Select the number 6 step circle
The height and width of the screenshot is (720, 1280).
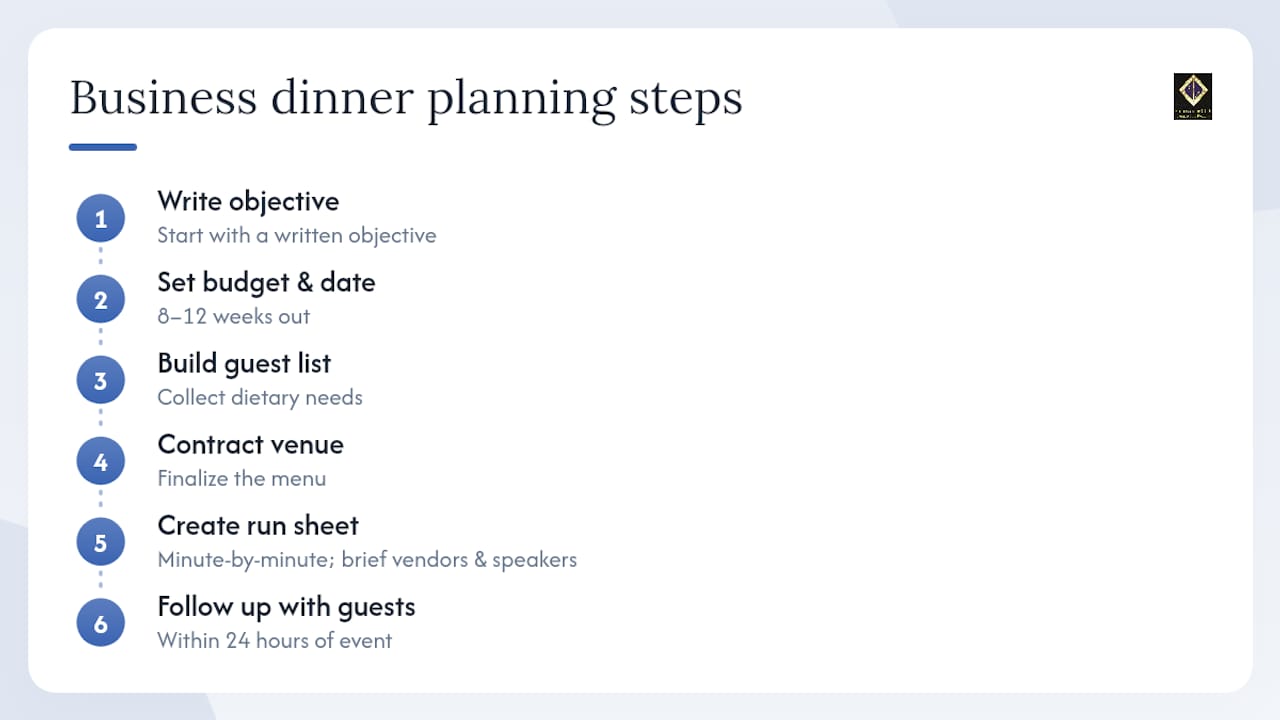[100, 624]
